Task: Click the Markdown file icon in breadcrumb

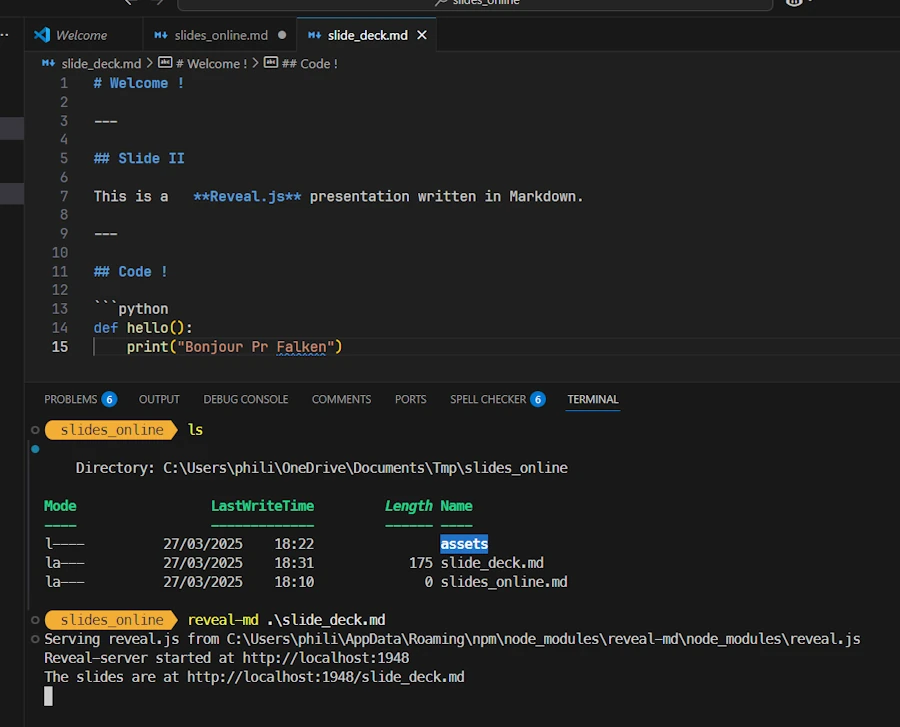Action: tap(49, 63)
